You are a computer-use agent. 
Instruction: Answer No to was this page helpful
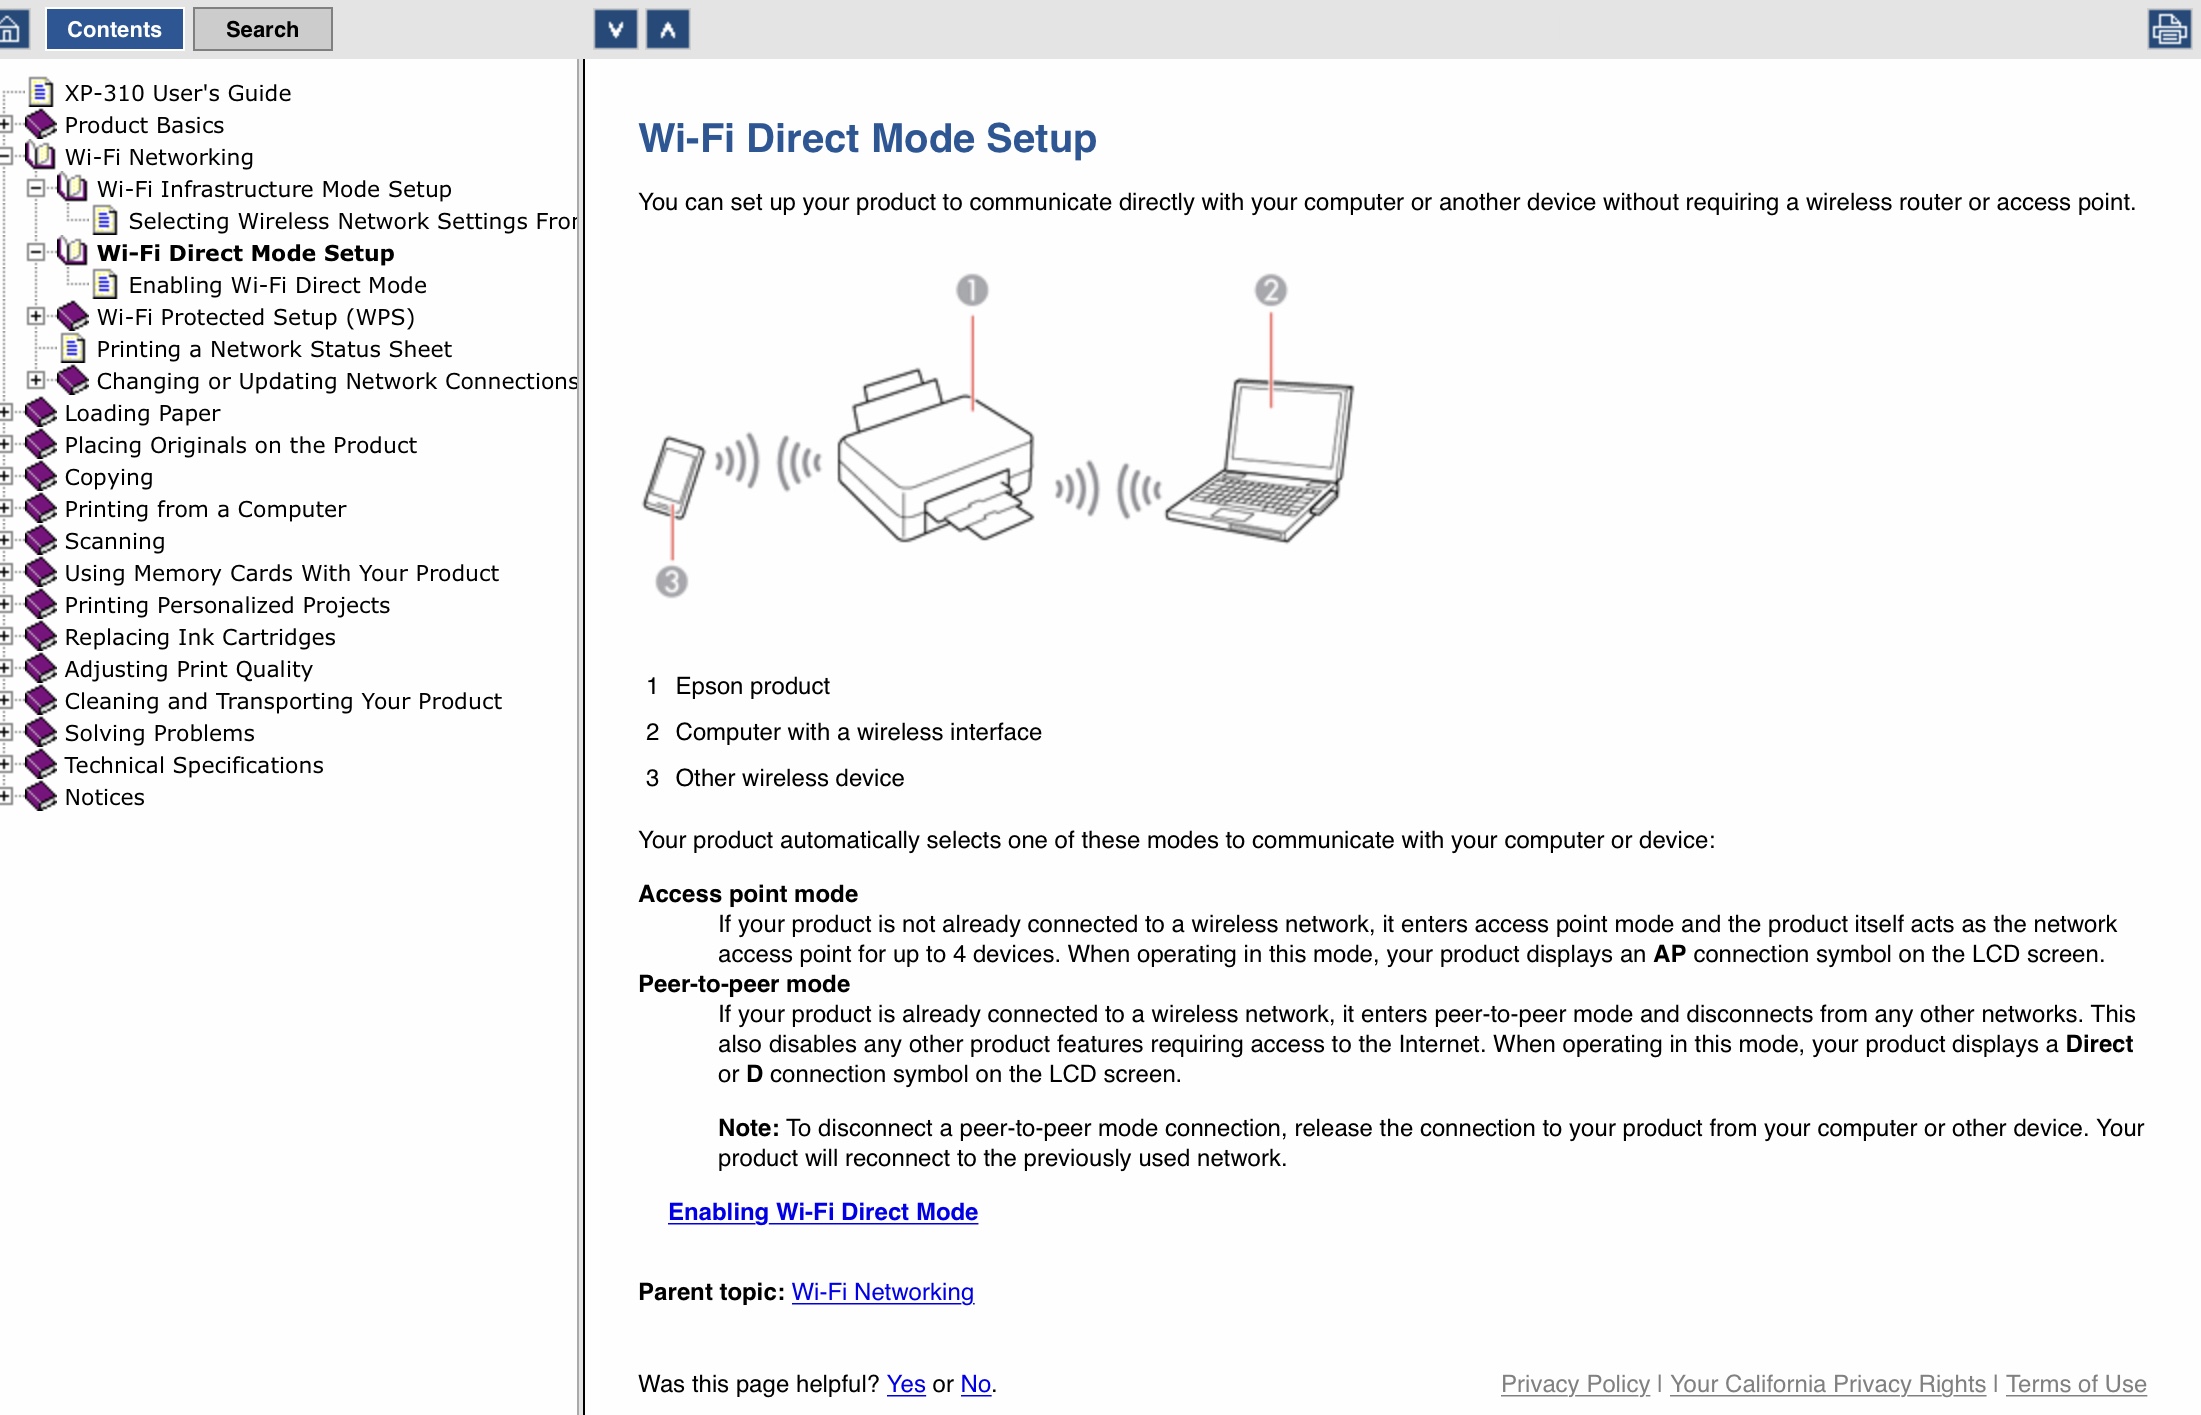pos(976,1383)
